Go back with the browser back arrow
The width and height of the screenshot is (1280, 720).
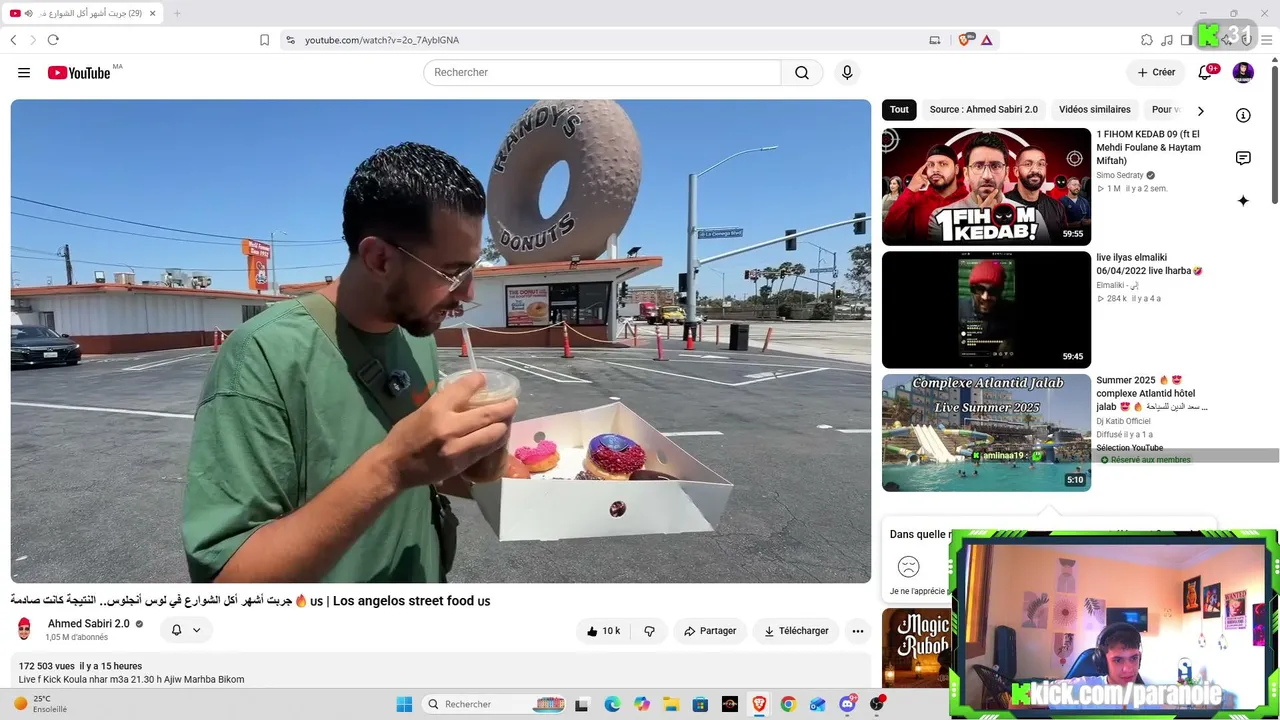(x=13, y=40)
